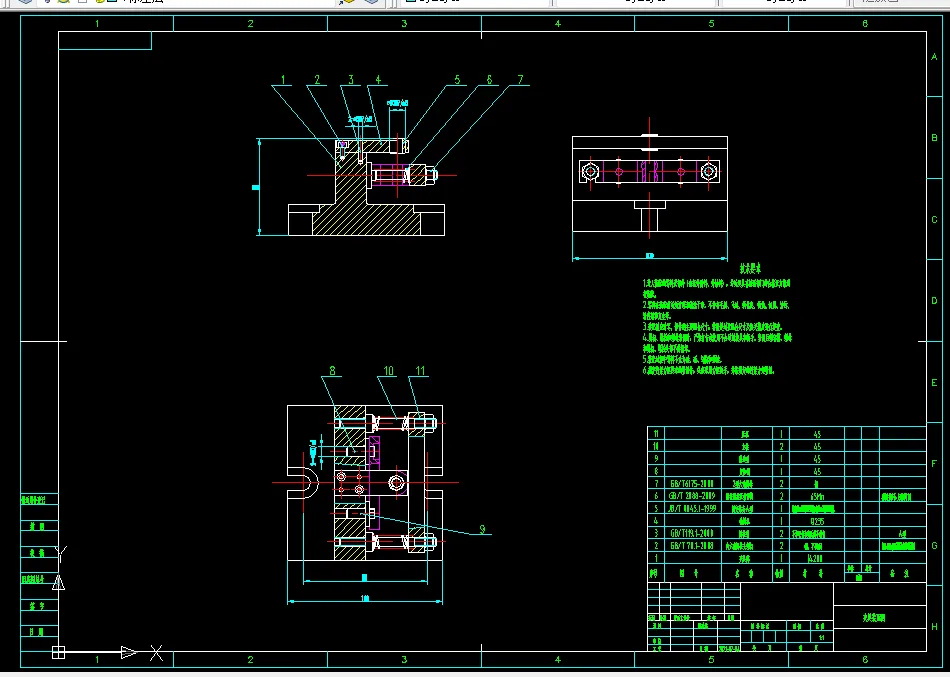Click border zone letter F
Screen dimensions: 950x677
click(934, 464)
